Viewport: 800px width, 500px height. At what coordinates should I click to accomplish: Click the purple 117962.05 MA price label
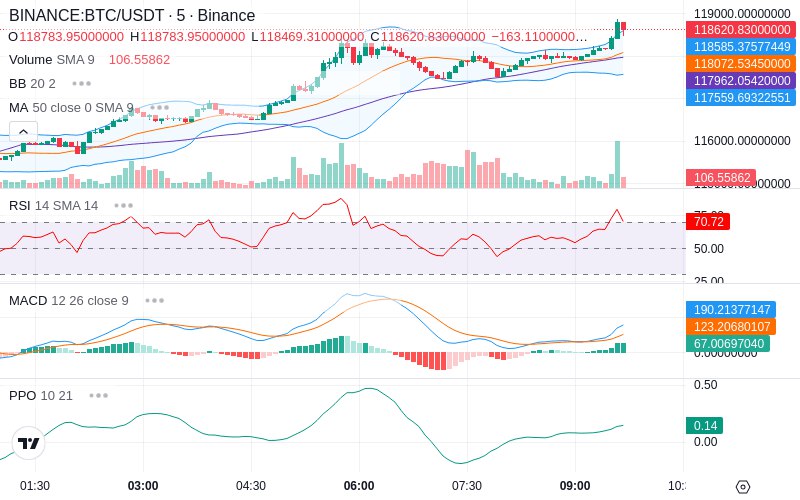click(x=741, y=81)
